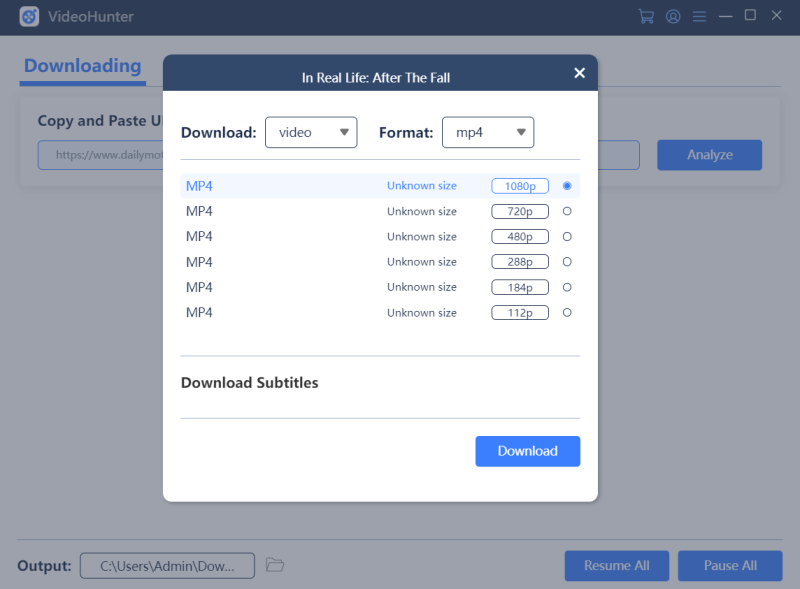
Task: Click the VideoHunter app logo icon
Action: (x=29, y=16)
